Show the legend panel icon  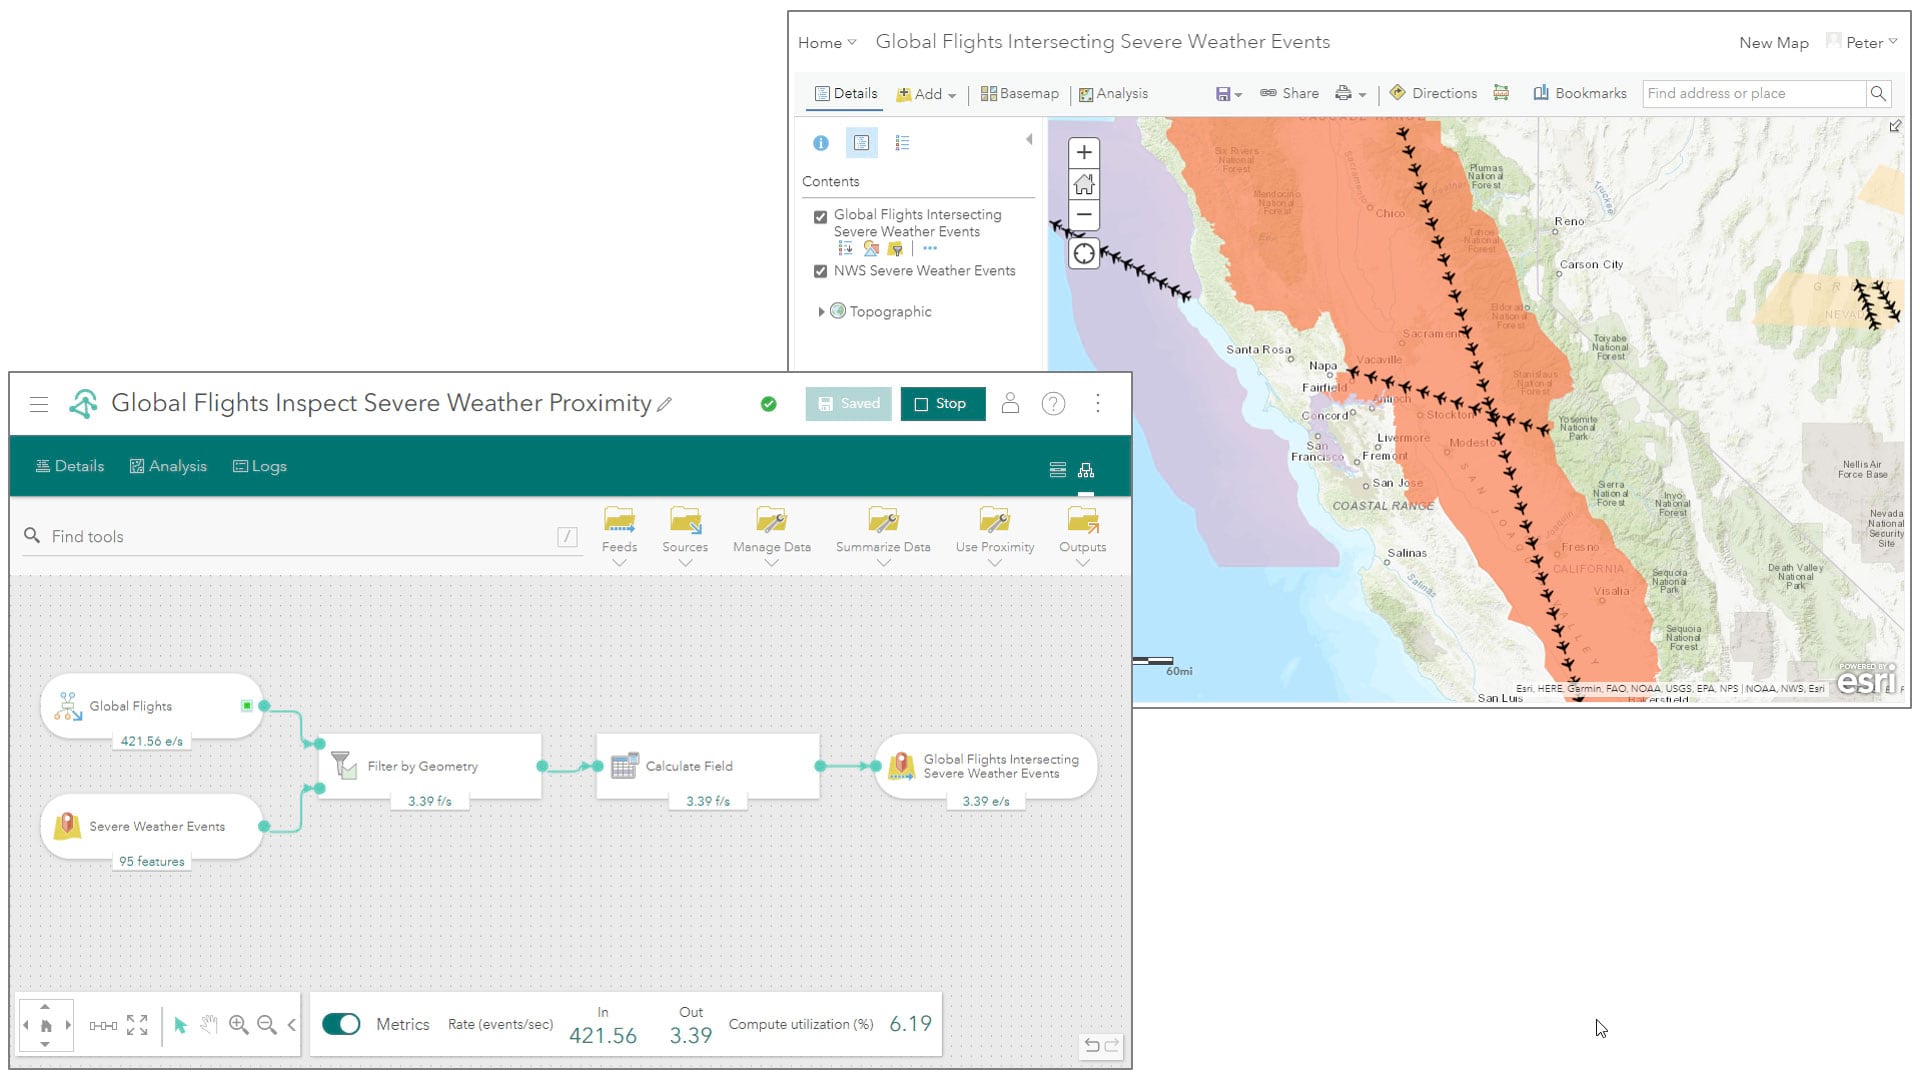pos(902,143)
